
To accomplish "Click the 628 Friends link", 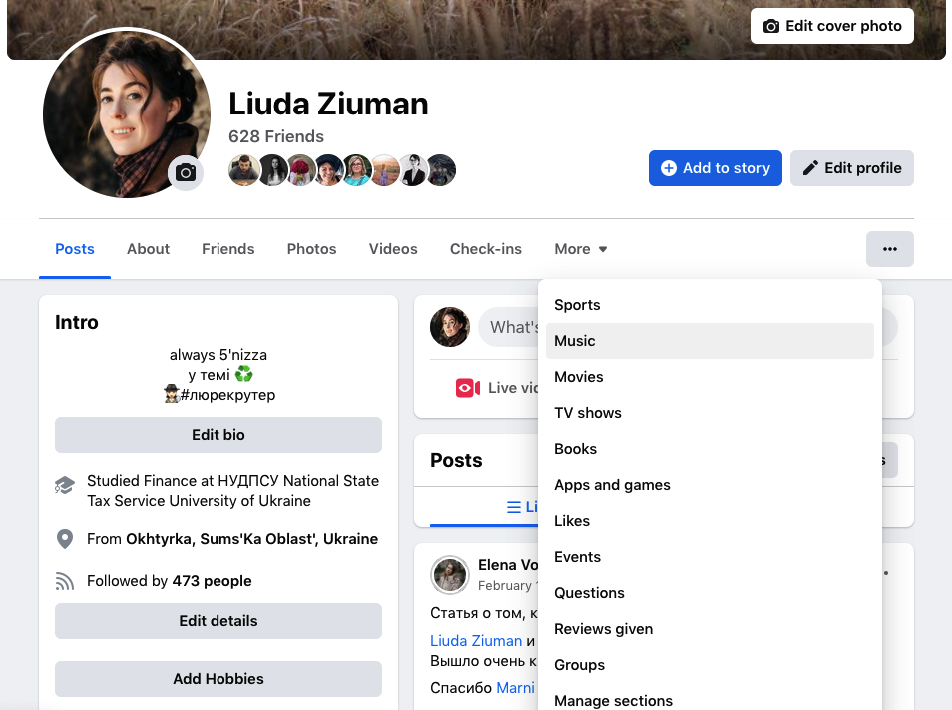I will pos(276,136).
